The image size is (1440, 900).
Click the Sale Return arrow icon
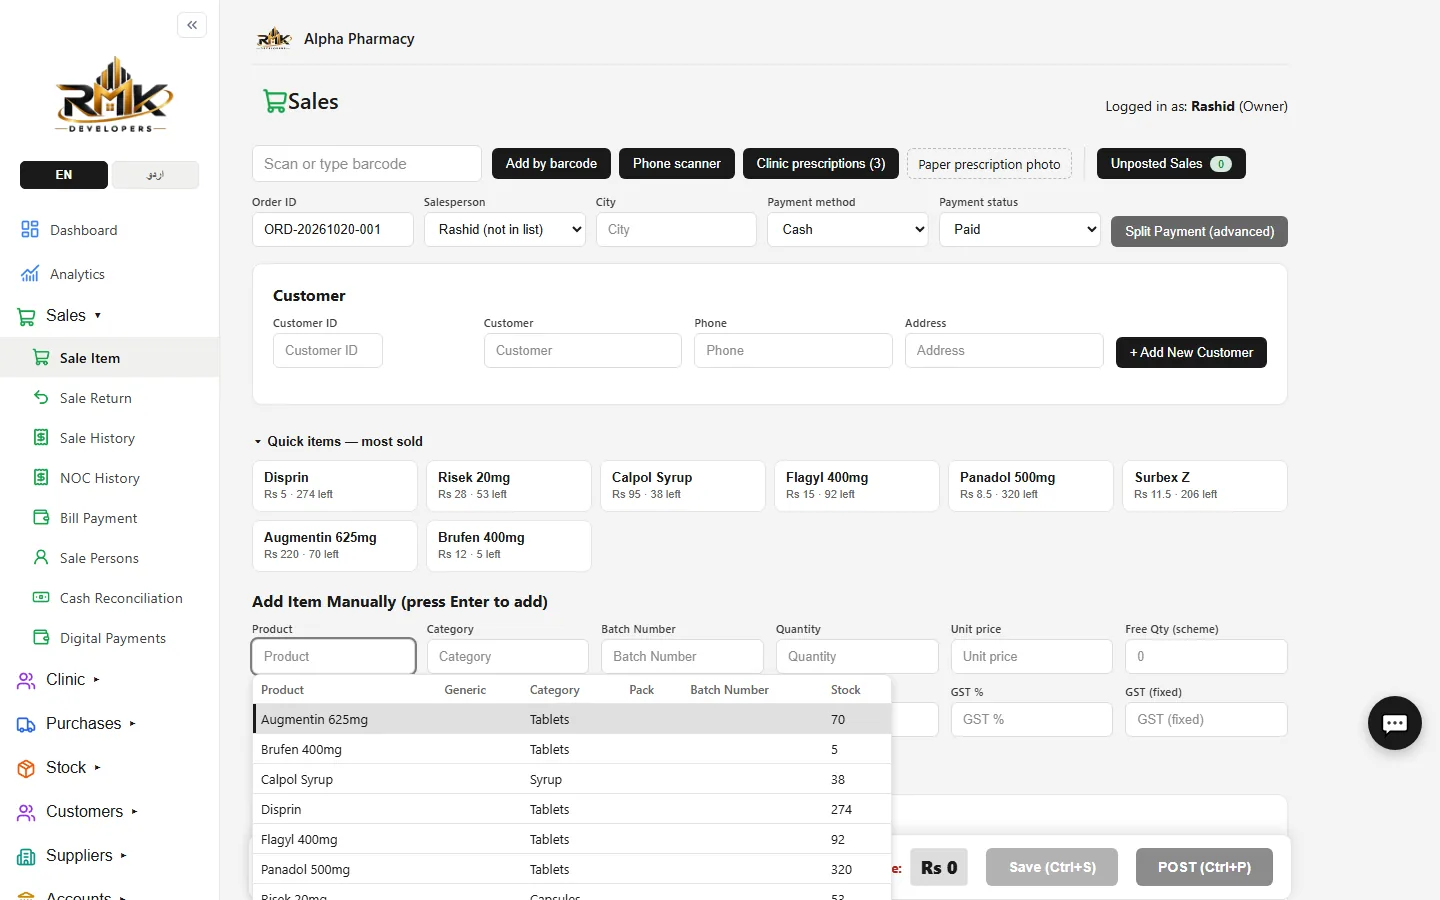point(41,397)
